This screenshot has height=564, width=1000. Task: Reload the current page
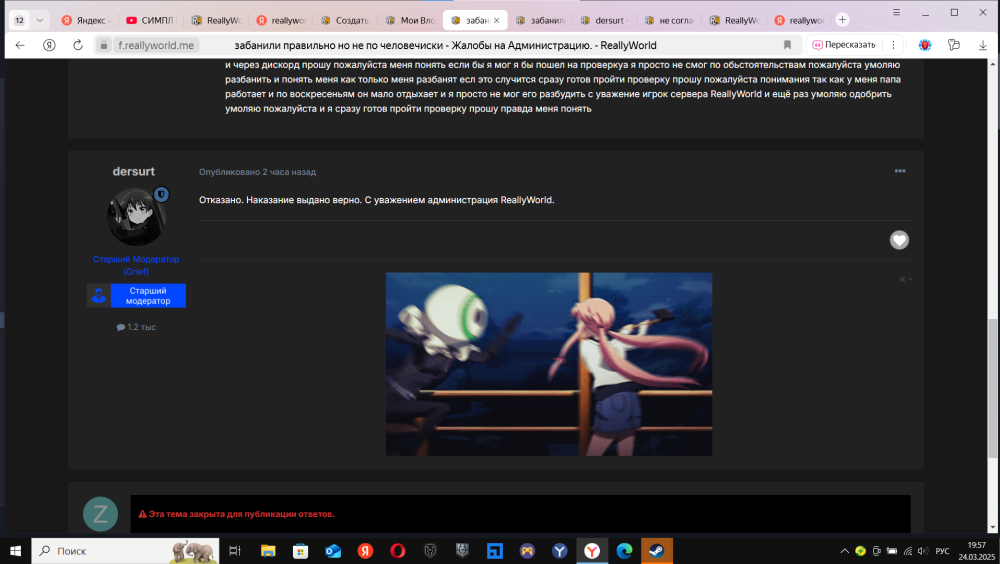[78, 45]
